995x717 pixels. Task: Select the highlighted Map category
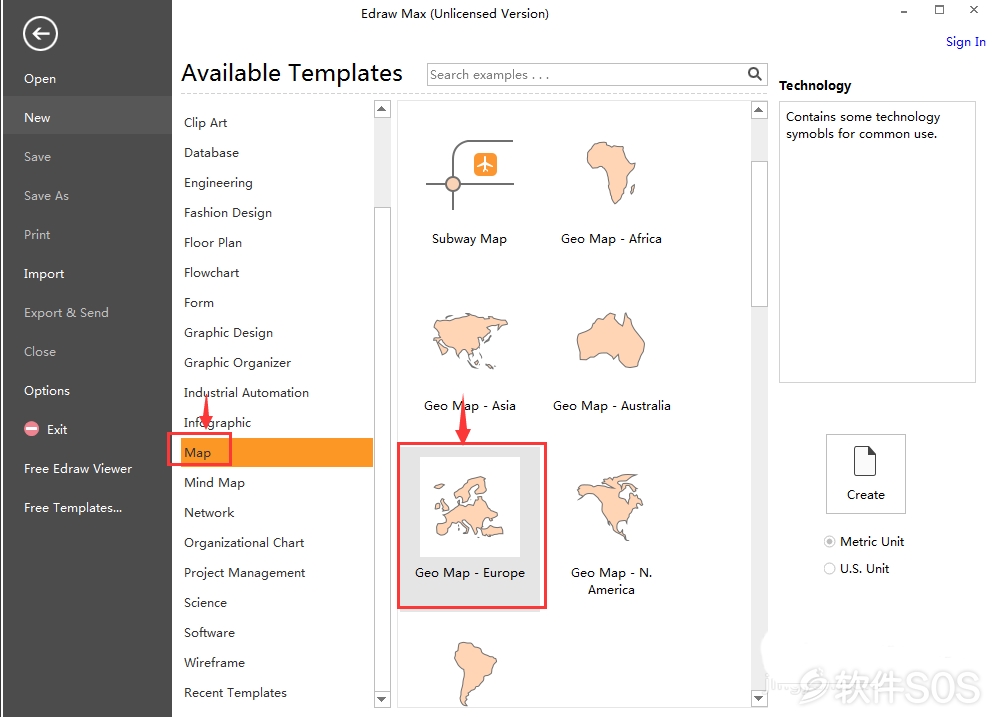[277, 452]
